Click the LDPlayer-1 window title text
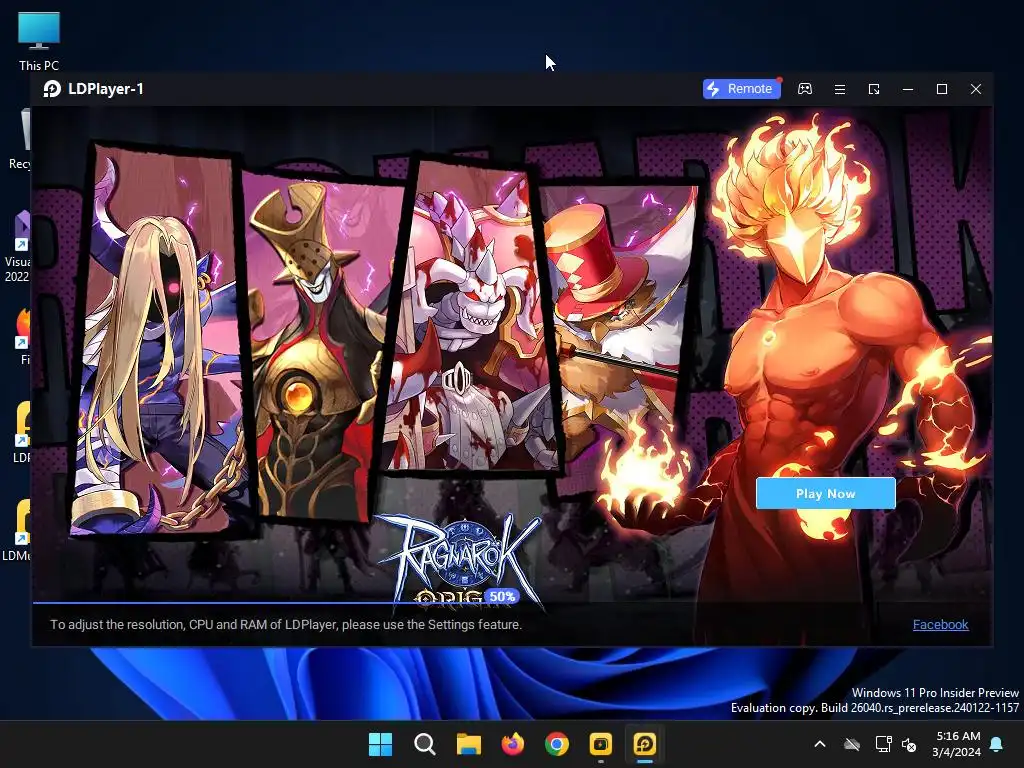Image resolution: width=1024 pixels, height=768 pixels. (x=106, y=89)
